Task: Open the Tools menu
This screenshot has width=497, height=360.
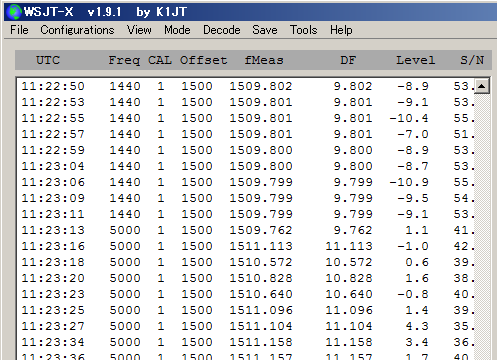Action: click(x=303, y=30)
